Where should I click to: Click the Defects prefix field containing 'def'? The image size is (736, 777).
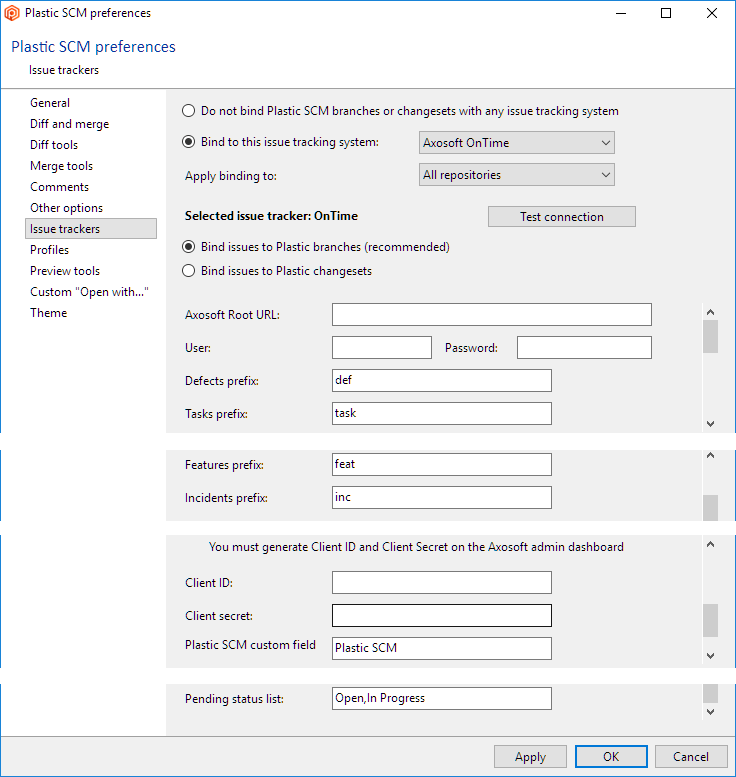tap(442, 380)
